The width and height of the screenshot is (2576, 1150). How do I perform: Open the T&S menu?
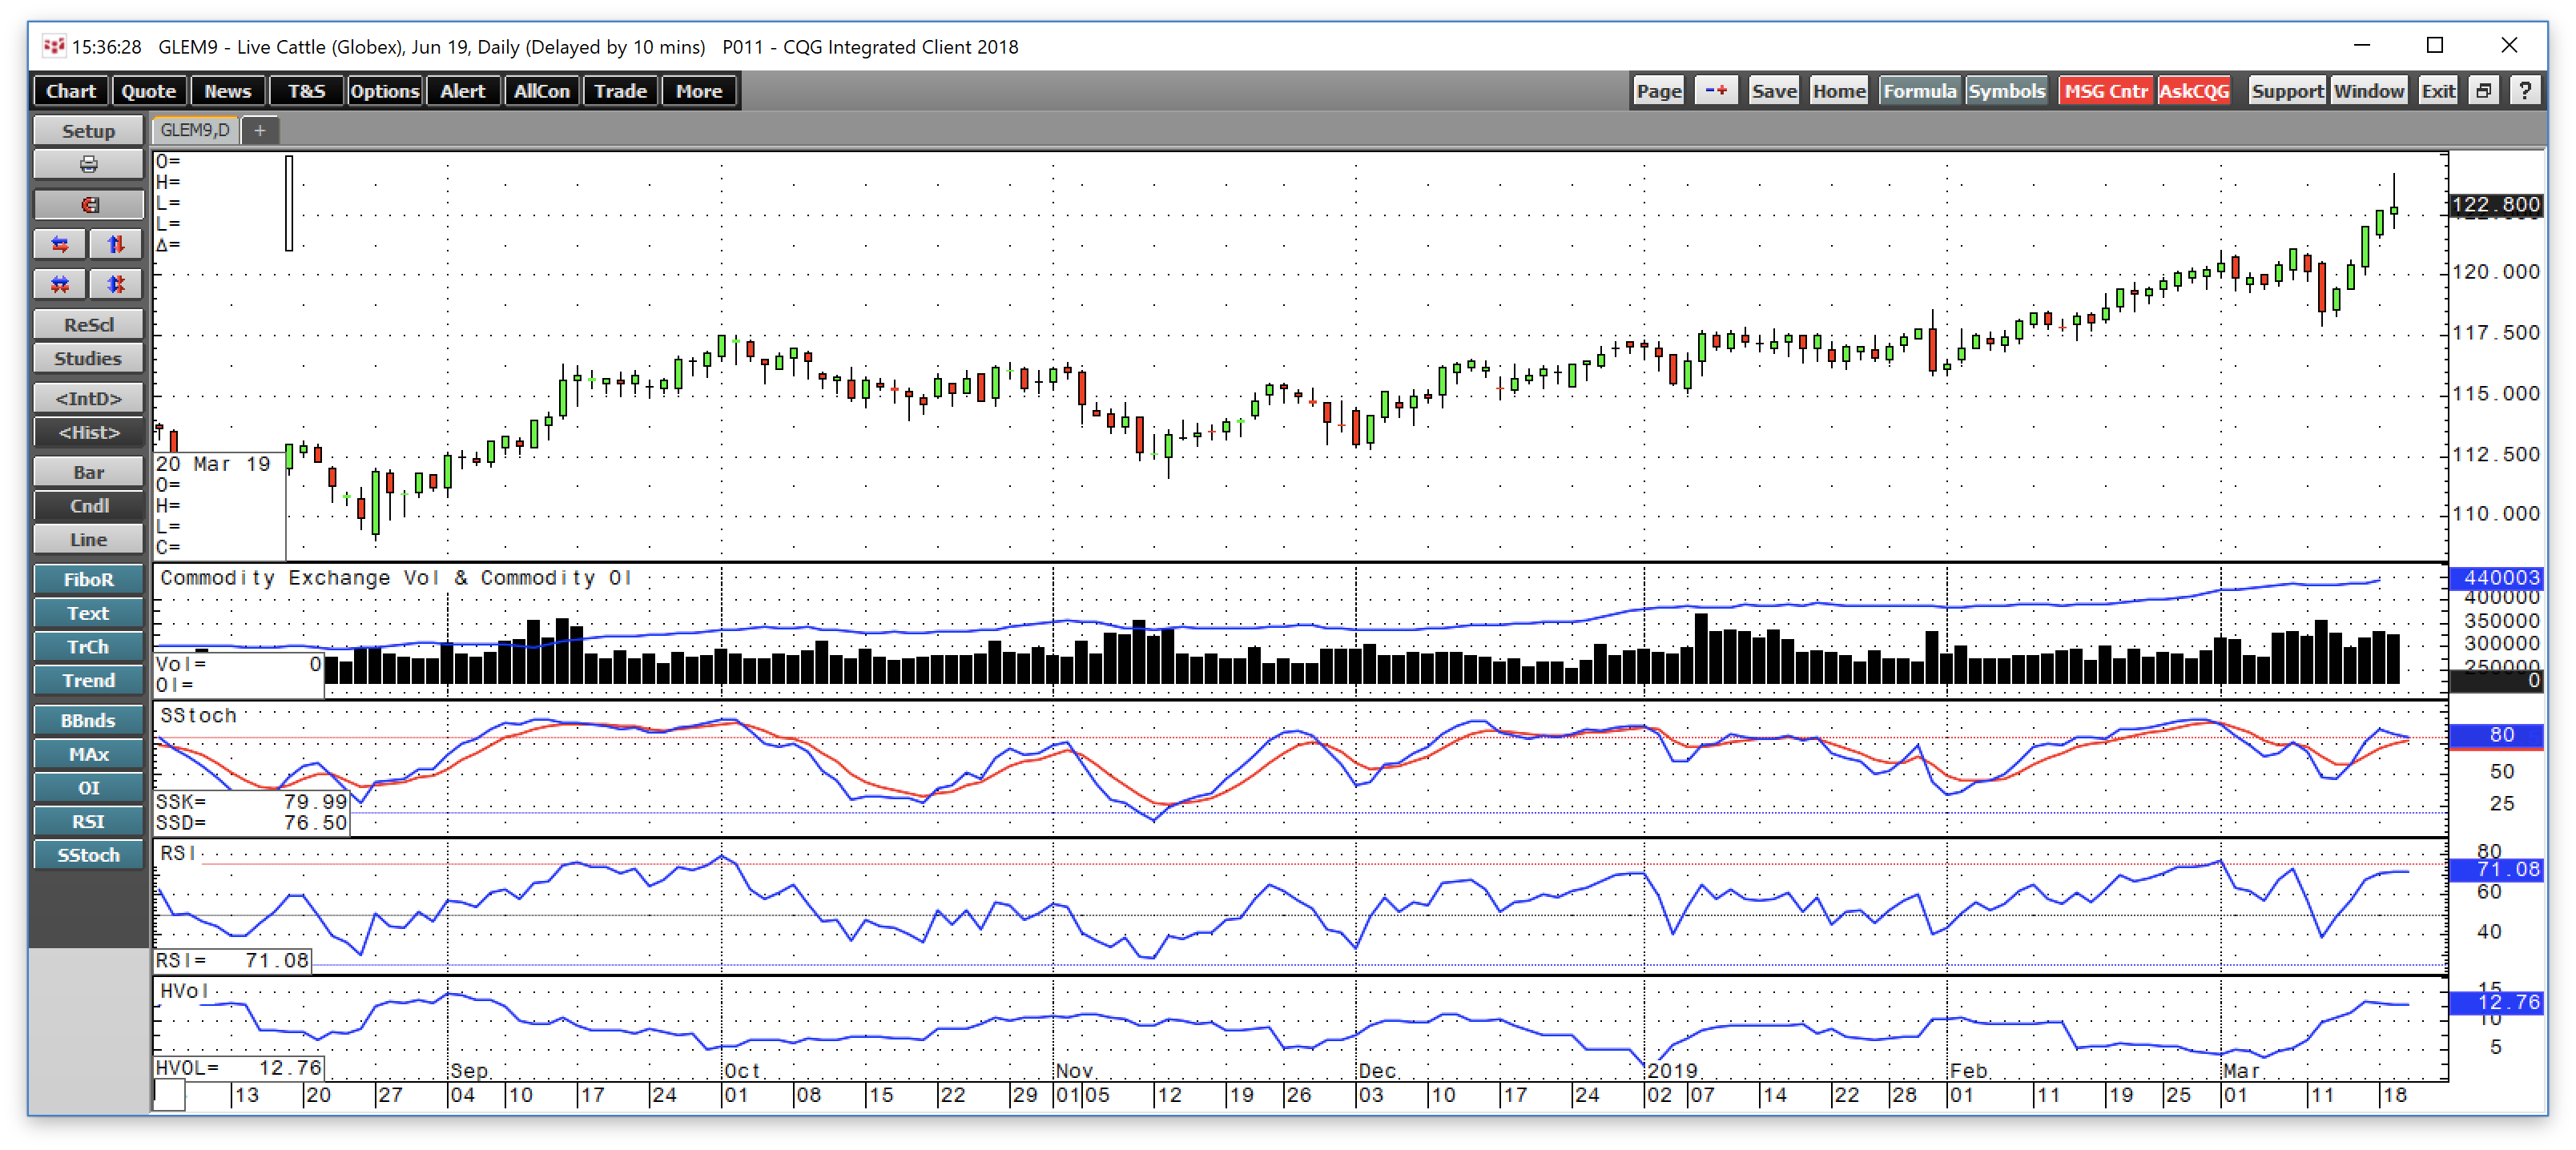[x=307, y=91]
